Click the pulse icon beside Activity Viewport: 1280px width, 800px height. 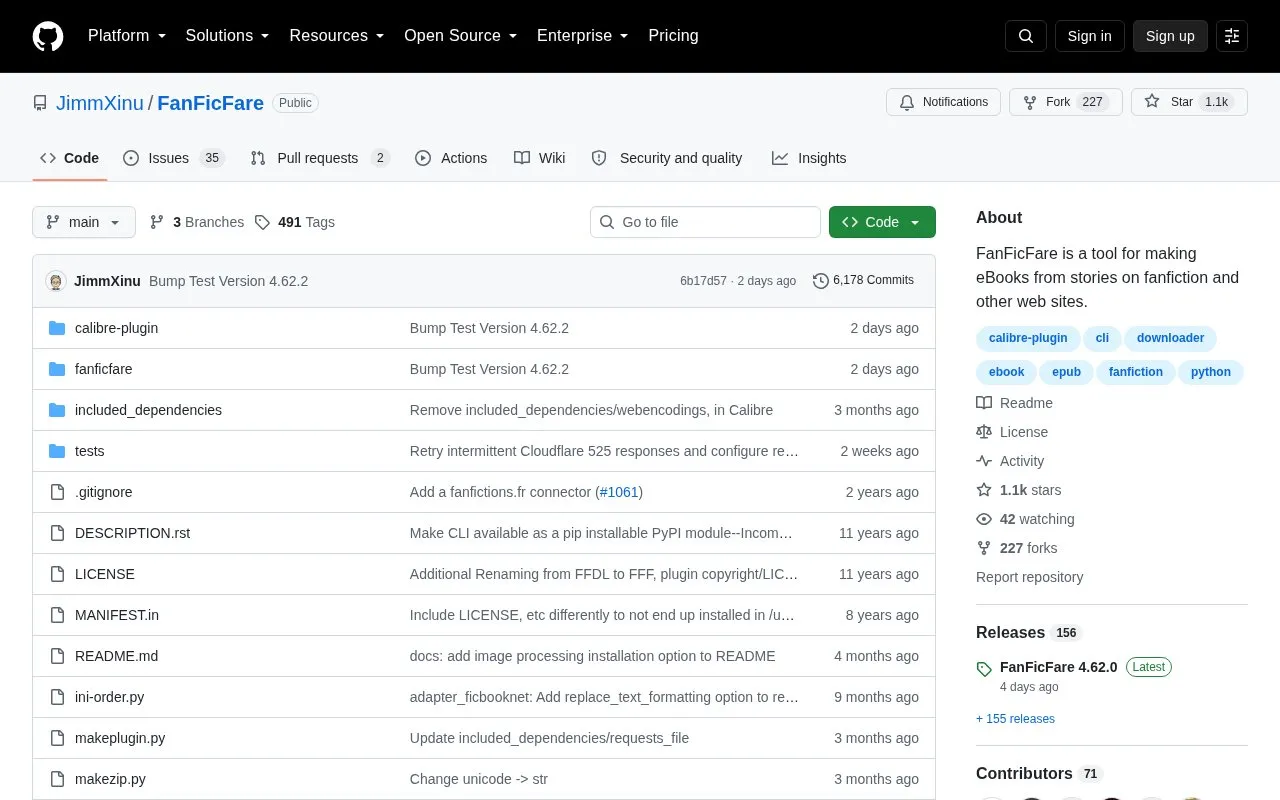tap(984, 461)
